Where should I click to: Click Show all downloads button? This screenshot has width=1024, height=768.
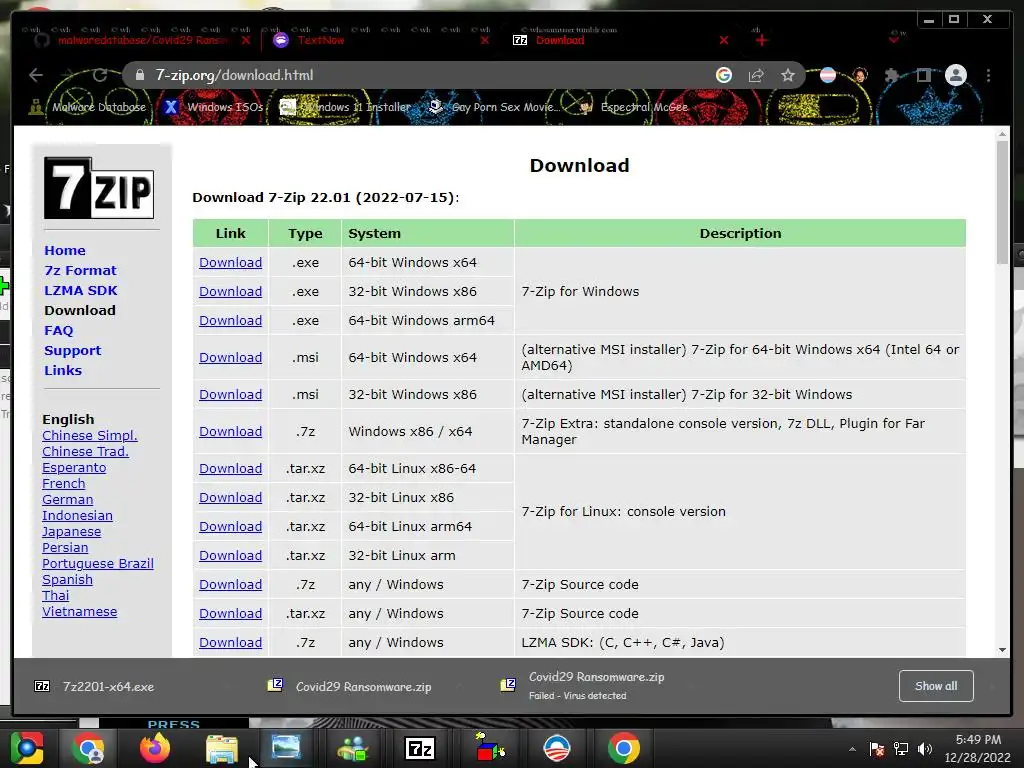936,686
